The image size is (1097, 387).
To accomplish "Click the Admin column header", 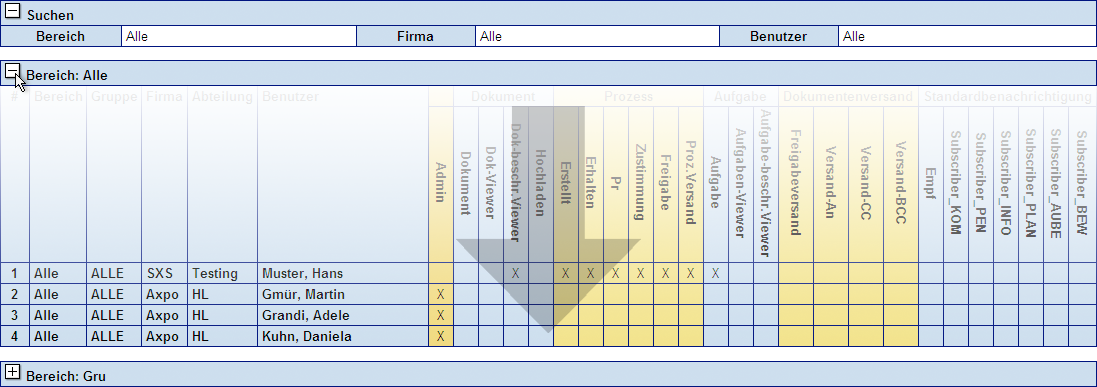I will pyautogui.click(x=441, y=183).
